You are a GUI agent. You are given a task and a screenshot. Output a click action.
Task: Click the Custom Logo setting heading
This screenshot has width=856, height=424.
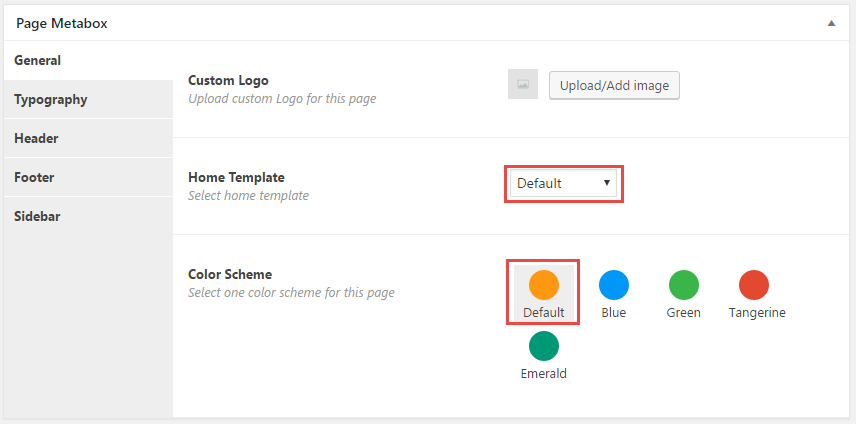coord(228,80)
